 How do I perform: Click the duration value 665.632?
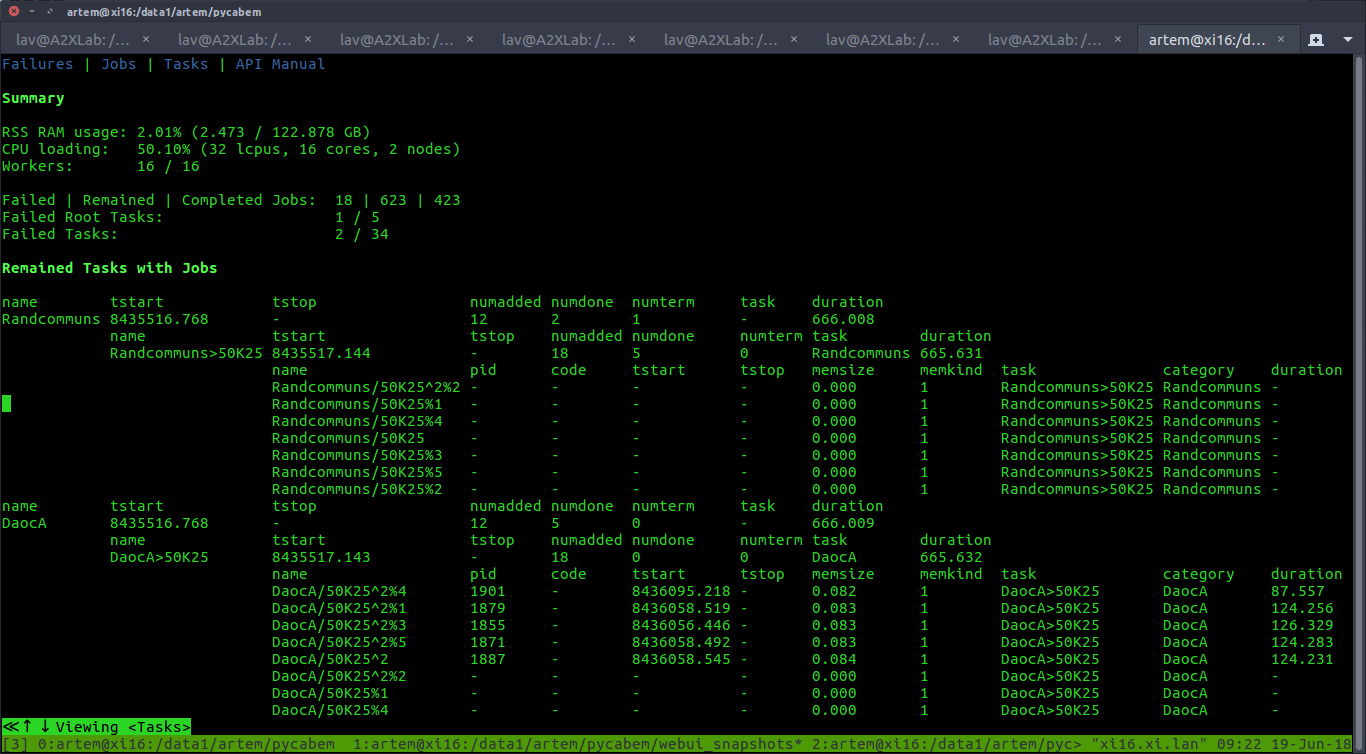point(951,557)
